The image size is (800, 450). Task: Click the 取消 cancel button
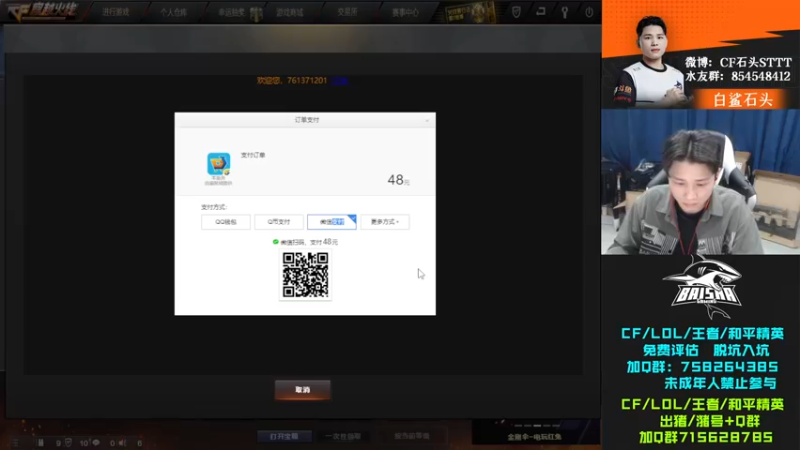click(x=303, y=390)
